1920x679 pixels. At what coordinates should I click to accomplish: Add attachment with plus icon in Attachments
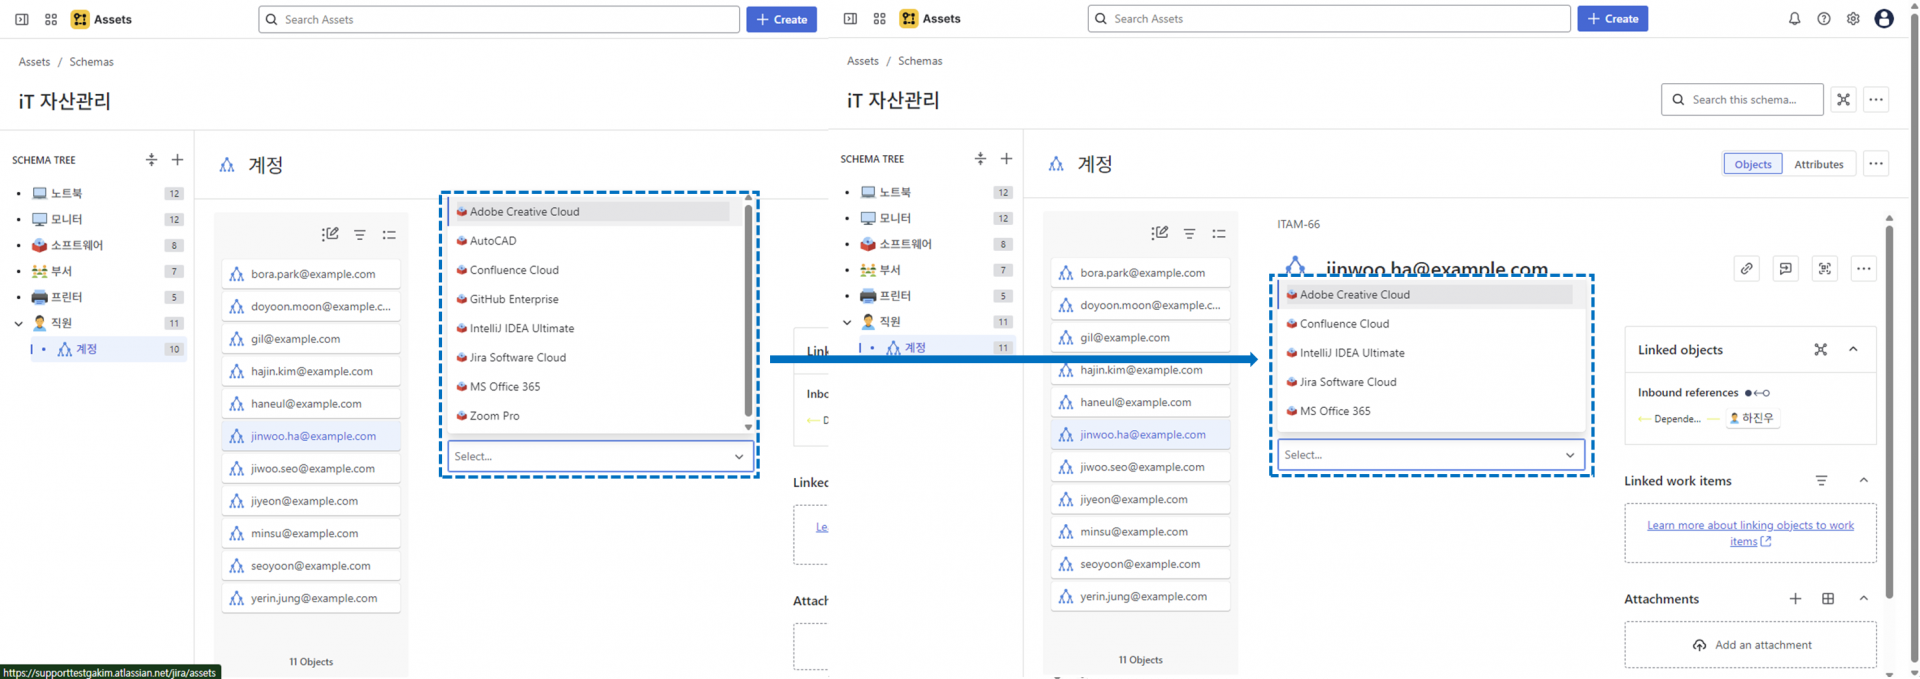1795,598
